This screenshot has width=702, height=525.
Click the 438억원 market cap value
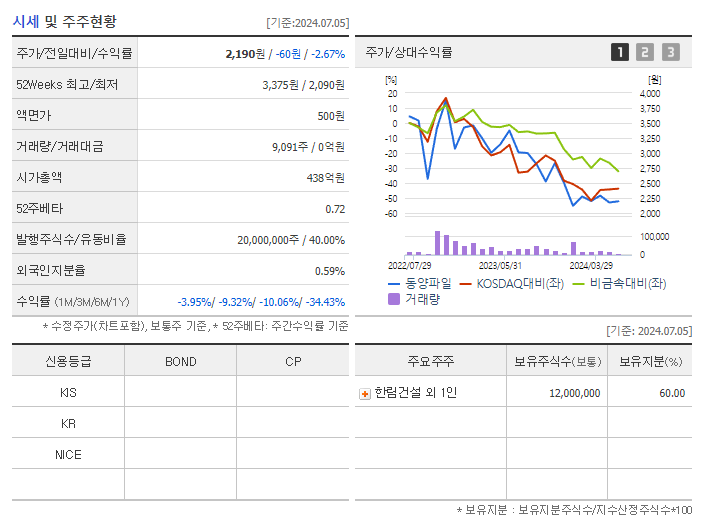325,178
